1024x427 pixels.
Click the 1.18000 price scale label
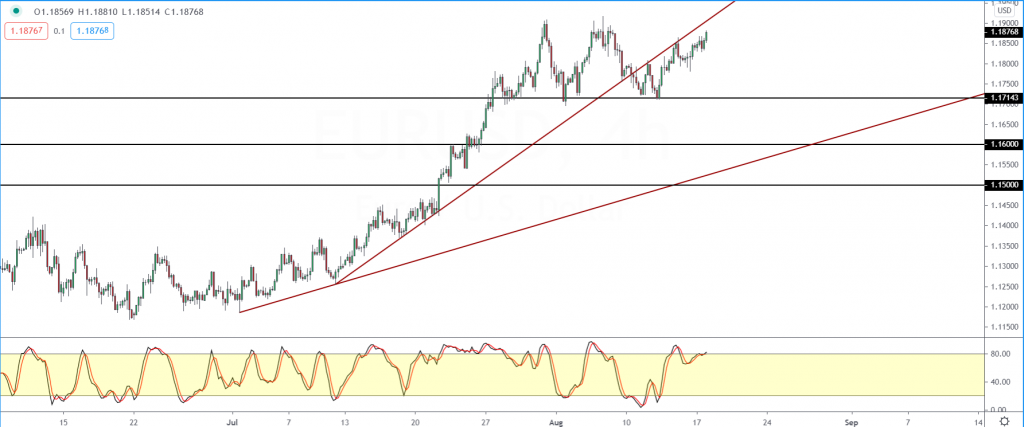[1003, 63]
